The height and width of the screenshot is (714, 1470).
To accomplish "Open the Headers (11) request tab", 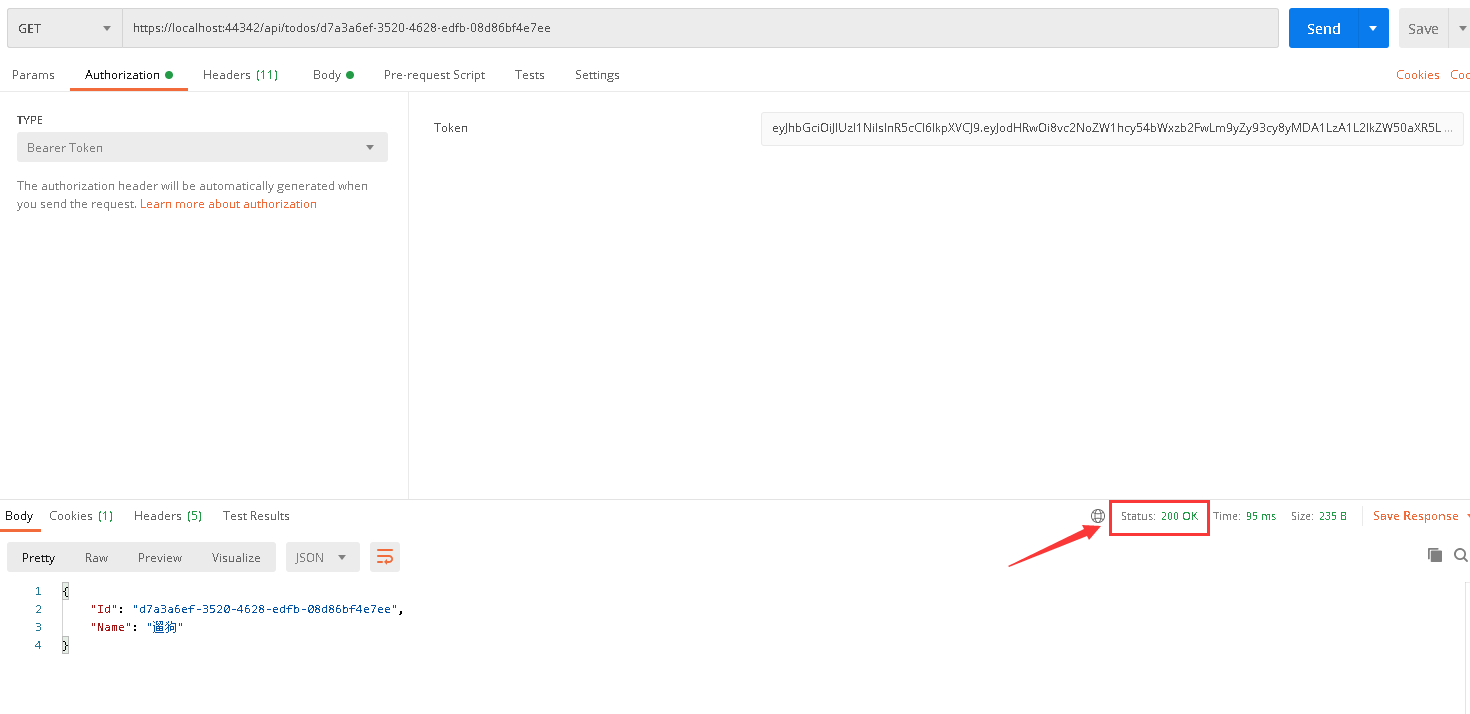I will pyautogui.click(x=240, y=75).
